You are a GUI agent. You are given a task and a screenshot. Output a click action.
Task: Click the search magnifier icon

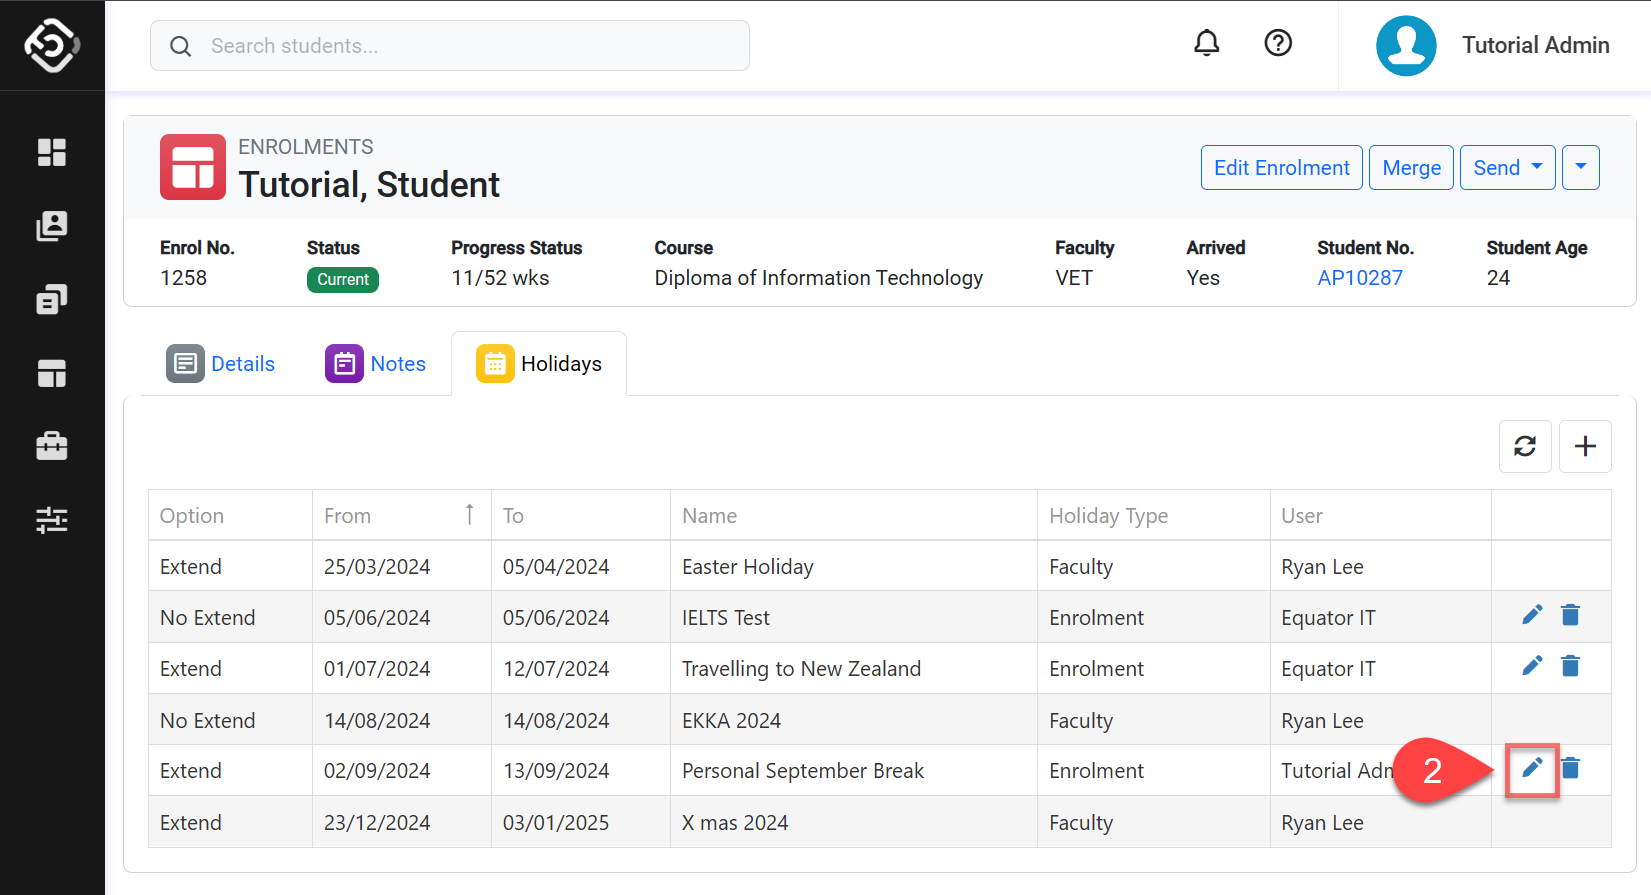click(180, 46)
